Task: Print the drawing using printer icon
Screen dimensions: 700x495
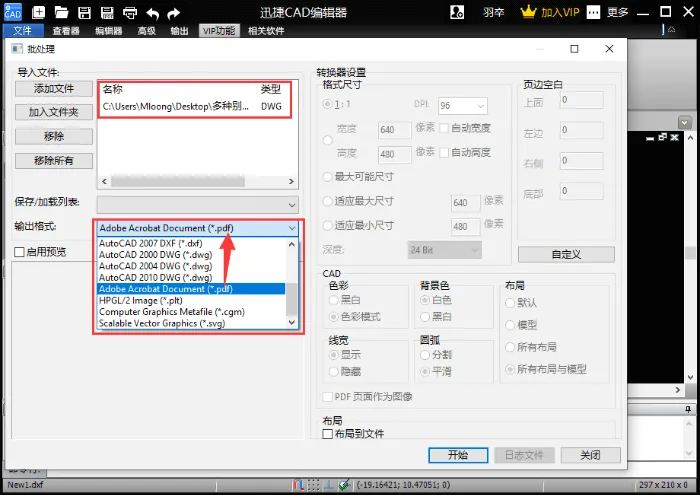Action: click(x=130, y=13)
